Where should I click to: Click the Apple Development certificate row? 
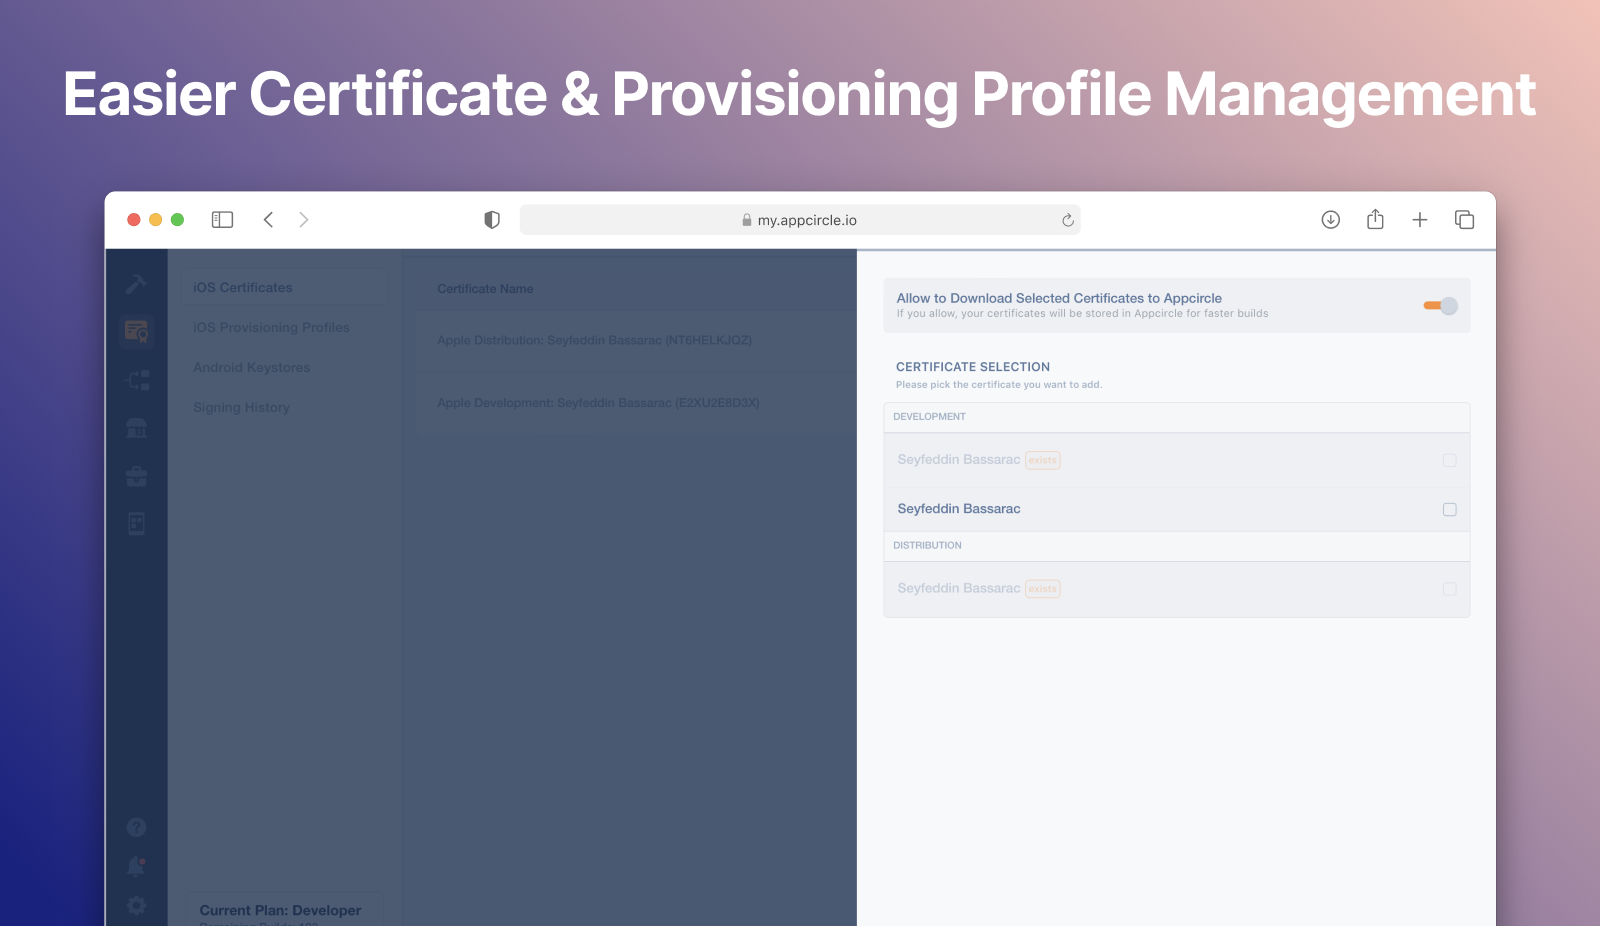[636, 403]
